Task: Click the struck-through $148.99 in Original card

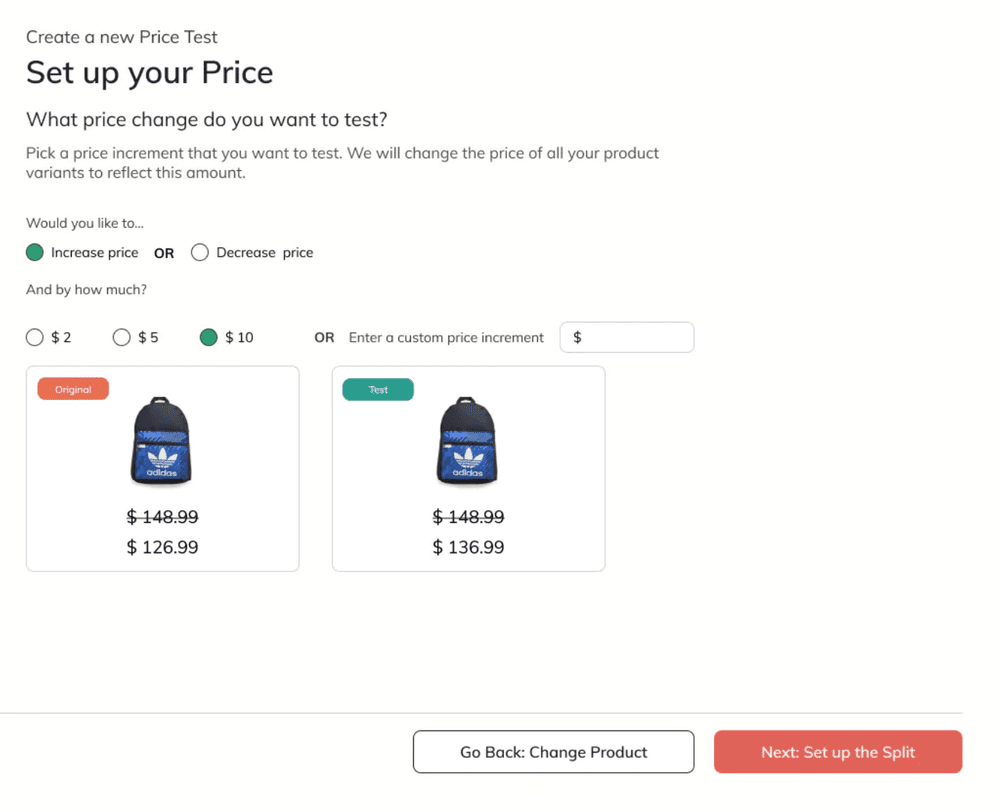Action: click(163, 517)
